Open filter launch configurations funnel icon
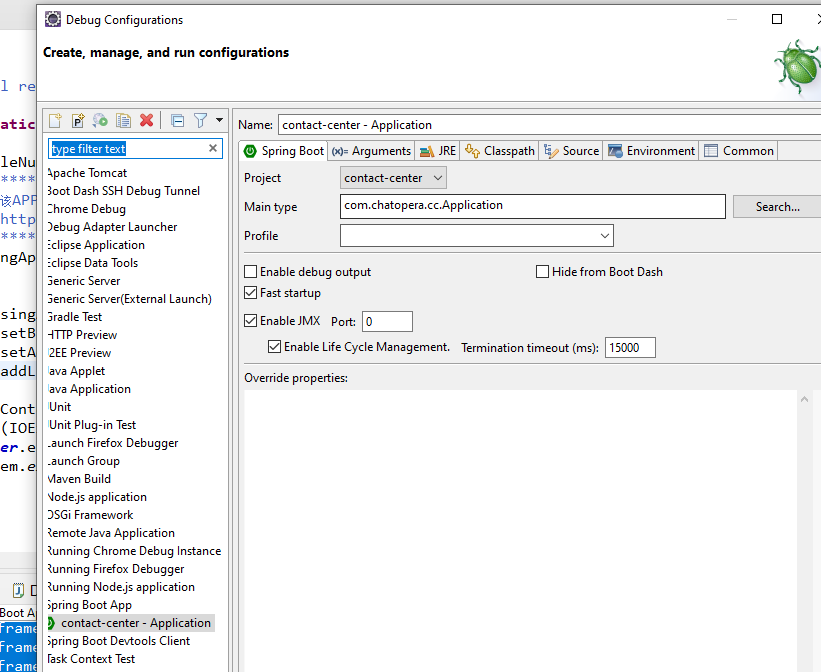Screen dimensions: 821x672 coord(201,121)
